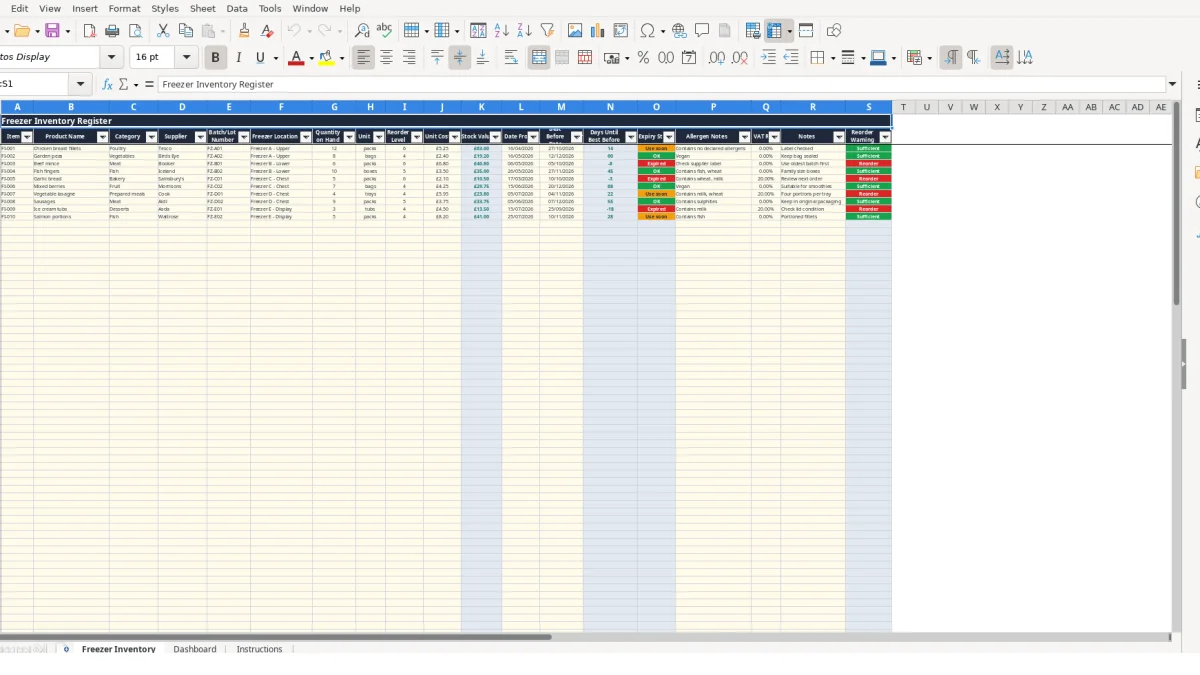Switch to the Dashboard sheet tab

(x=195, y=649)
